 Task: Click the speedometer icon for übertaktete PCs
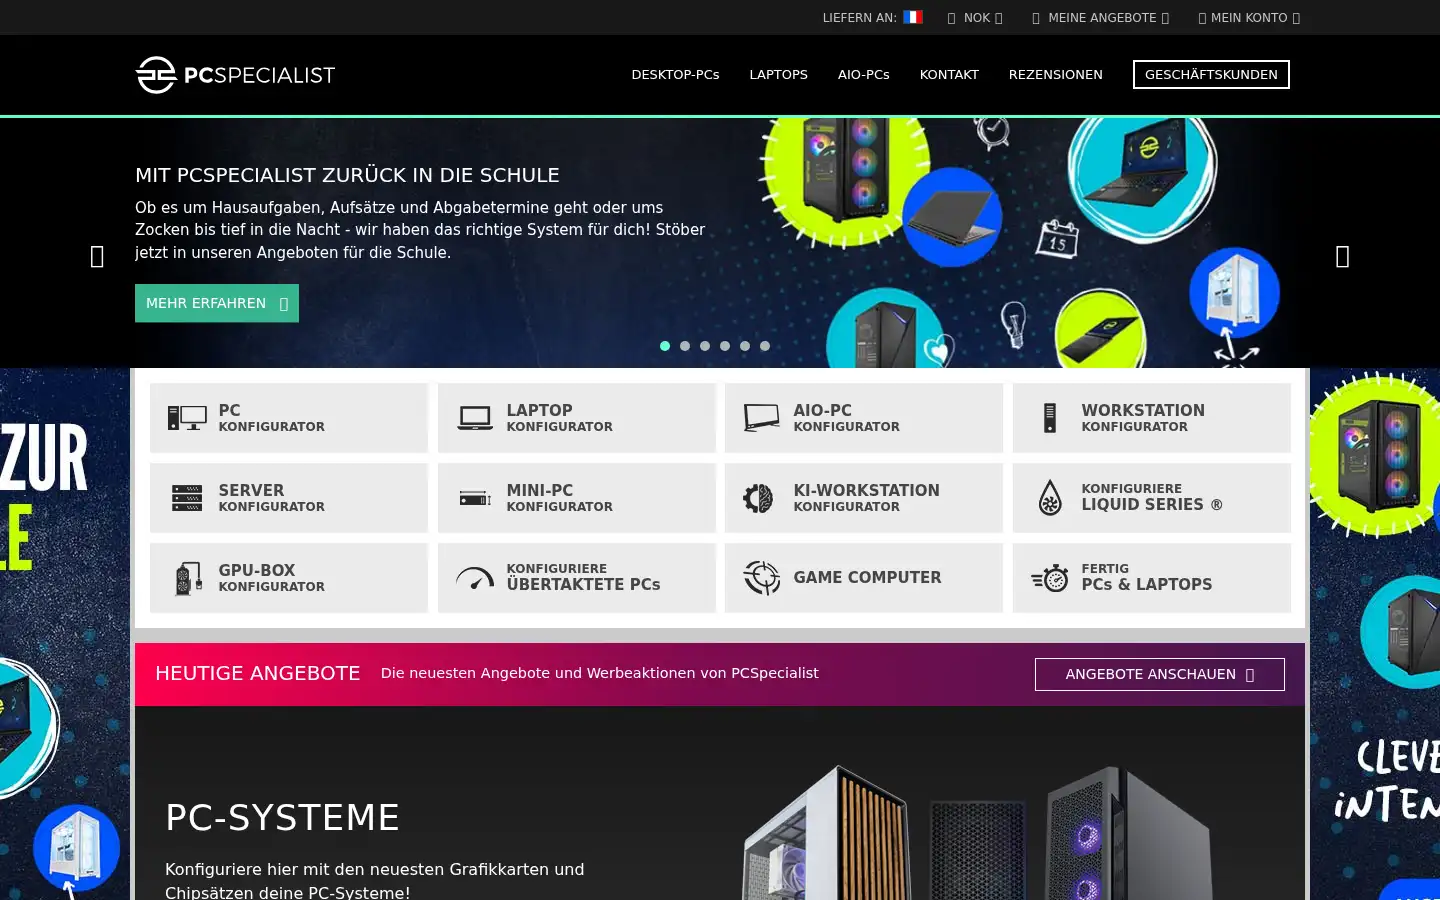pos(475,578)
